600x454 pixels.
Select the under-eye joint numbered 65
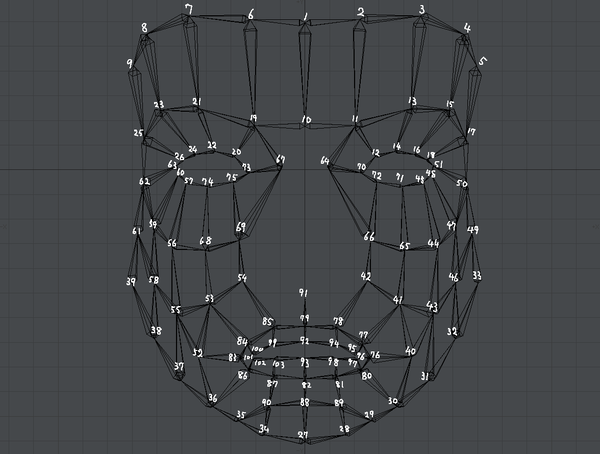tap(404, 246)
